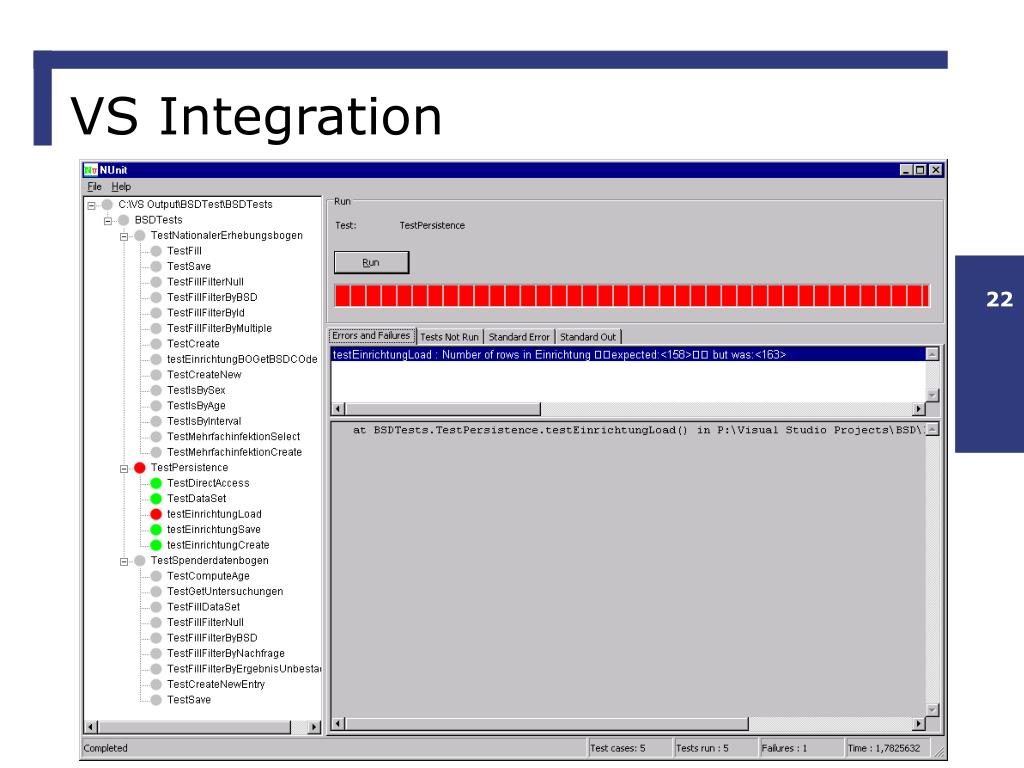Collapse the TestPersistence tree node
The height and width of the screenshot is (768, 1024).
[124, 468]
